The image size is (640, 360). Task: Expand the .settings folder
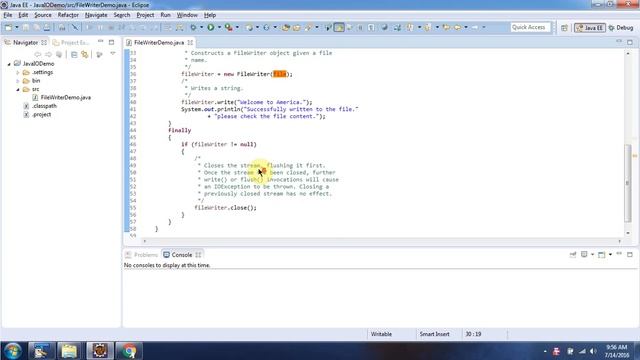(18, 73)
